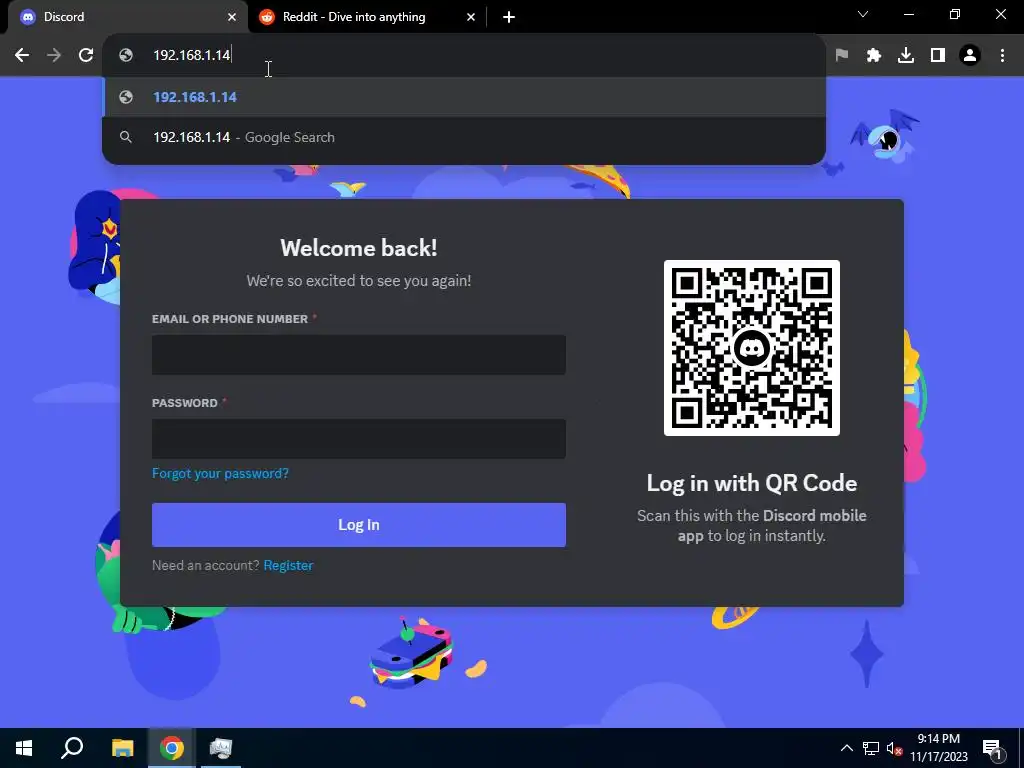Click the browser forward arrow
This screenshot has width=1024, height=768.
click(54, 56)
